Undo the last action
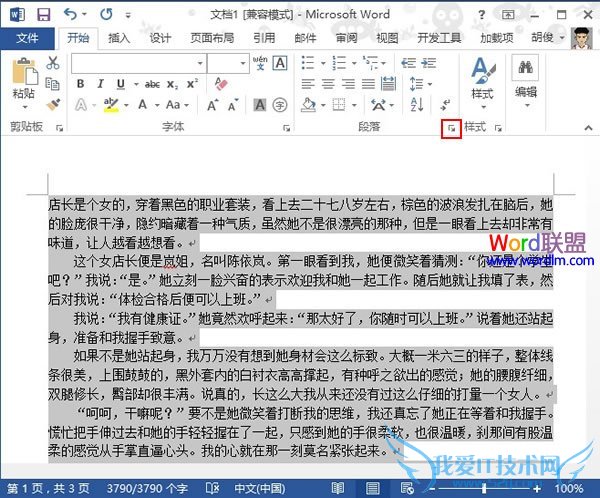Viewport: 600px width, 498px height. point(70,15)
